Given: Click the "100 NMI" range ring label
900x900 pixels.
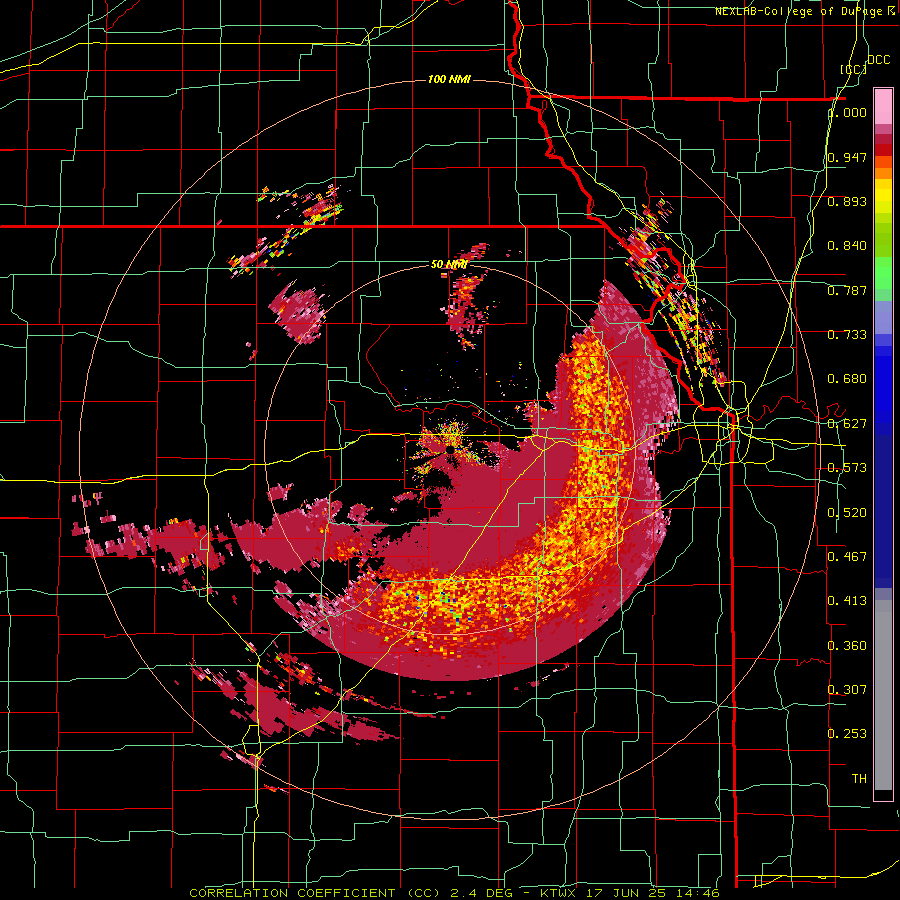Looking at the screenshot, I should pos(449,79).
